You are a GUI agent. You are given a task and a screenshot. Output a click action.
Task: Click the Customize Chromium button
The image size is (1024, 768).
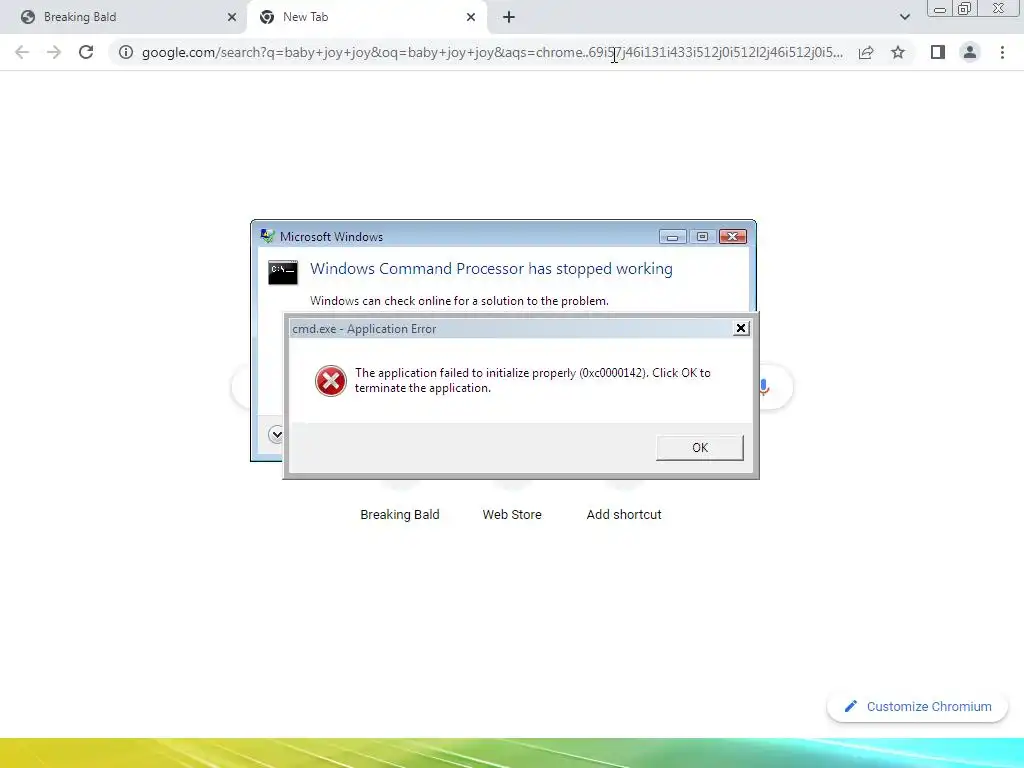pyautogui.click(x=918, y=707)
